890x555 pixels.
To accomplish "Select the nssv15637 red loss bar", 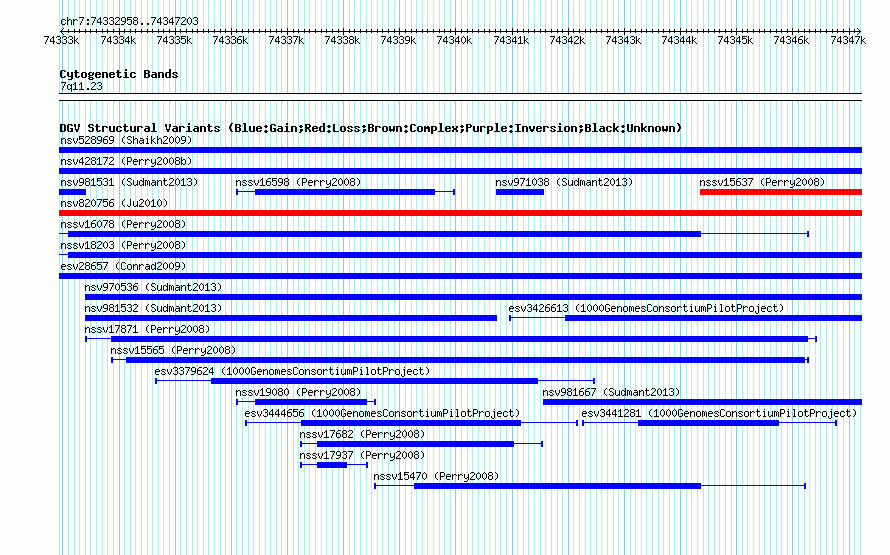I will click(x=781, y=192).
